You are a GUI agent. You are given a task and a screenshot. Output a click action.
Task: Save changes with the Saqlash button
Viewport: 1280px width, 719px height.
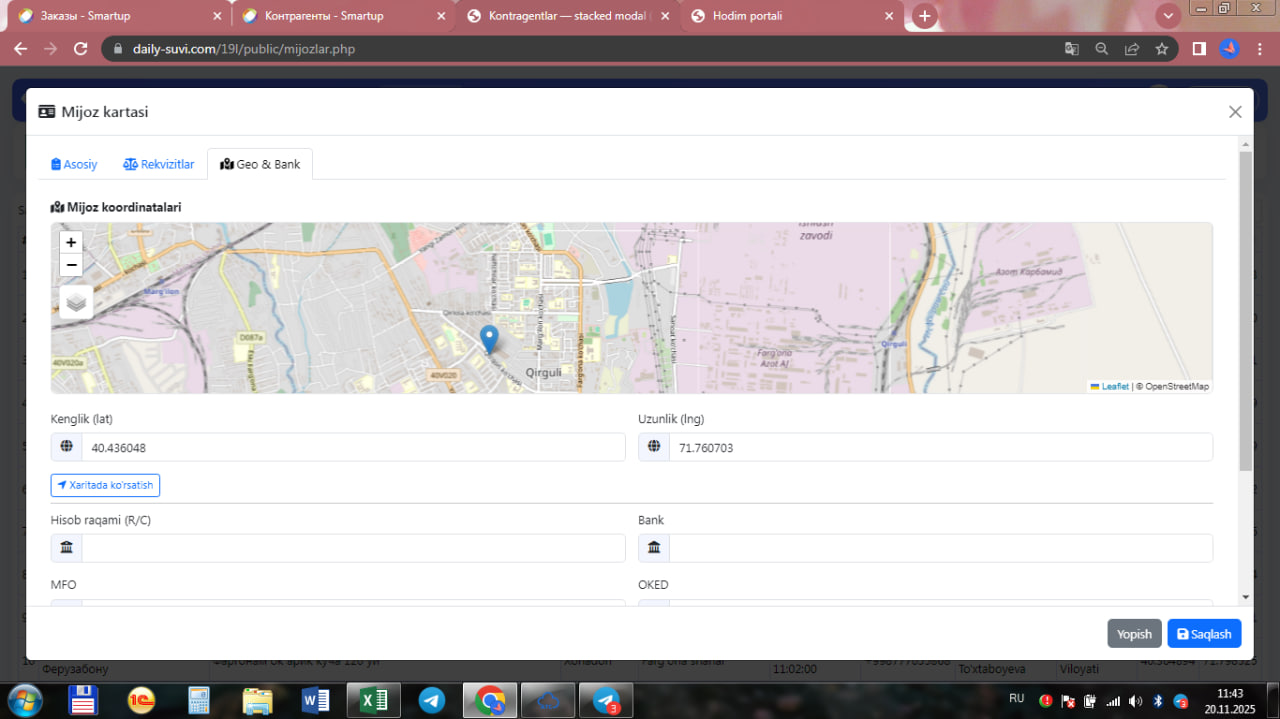[1204, 634]
